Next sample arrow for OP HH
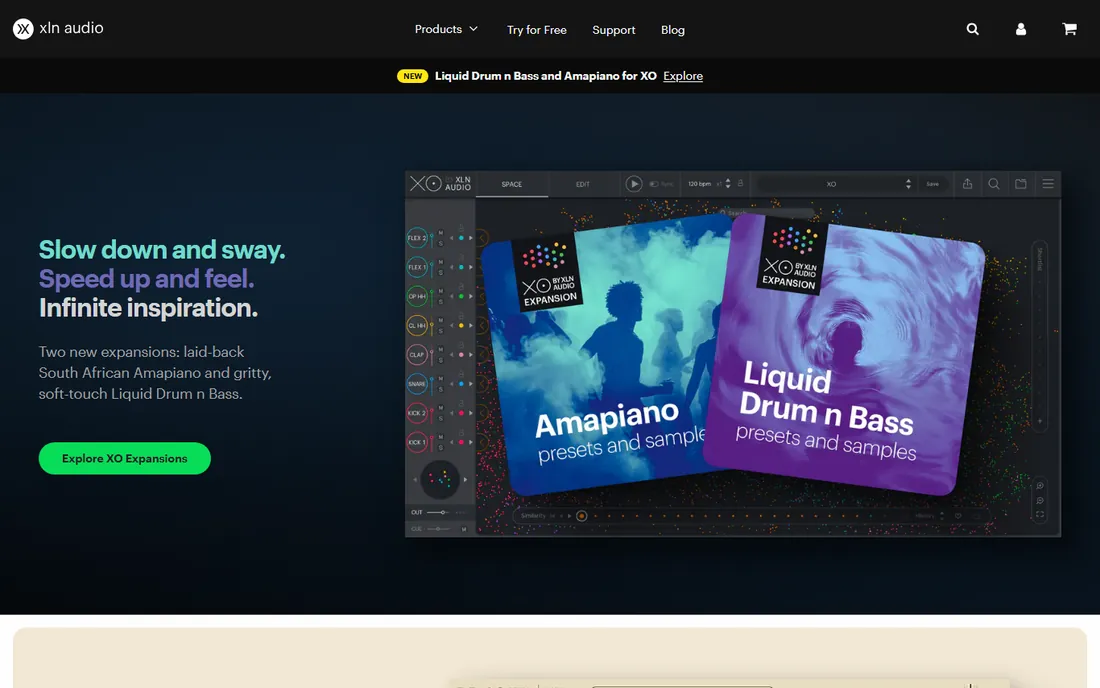Screen dimensions: 1100x688 (x=471, y=296)
